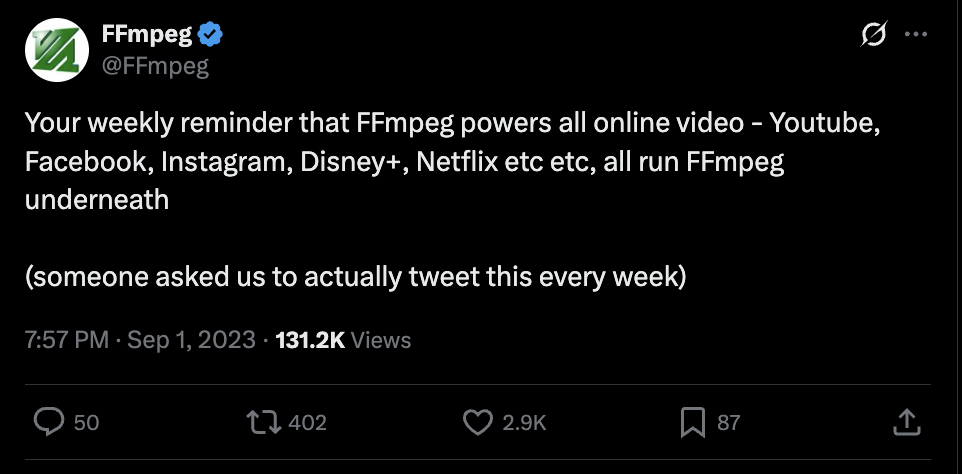Click the tweet text mentioning Youtube and Netflix

454,162
